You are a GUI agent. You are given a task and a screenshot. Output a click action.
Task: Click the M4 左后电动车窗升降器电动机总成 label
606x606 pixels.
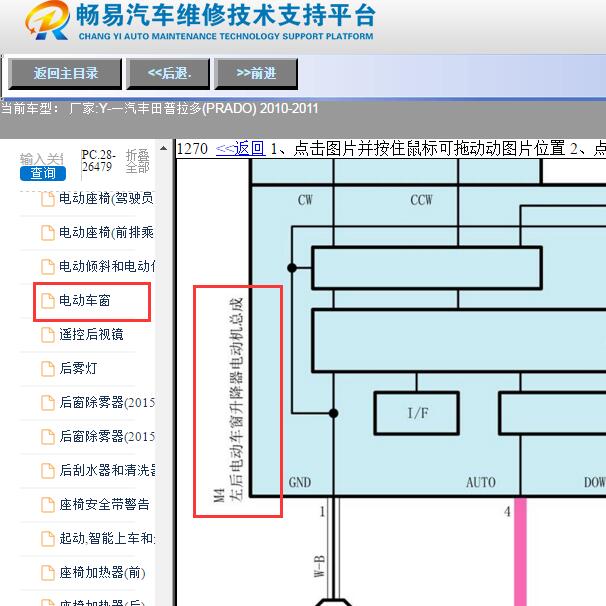coord(228,400)
